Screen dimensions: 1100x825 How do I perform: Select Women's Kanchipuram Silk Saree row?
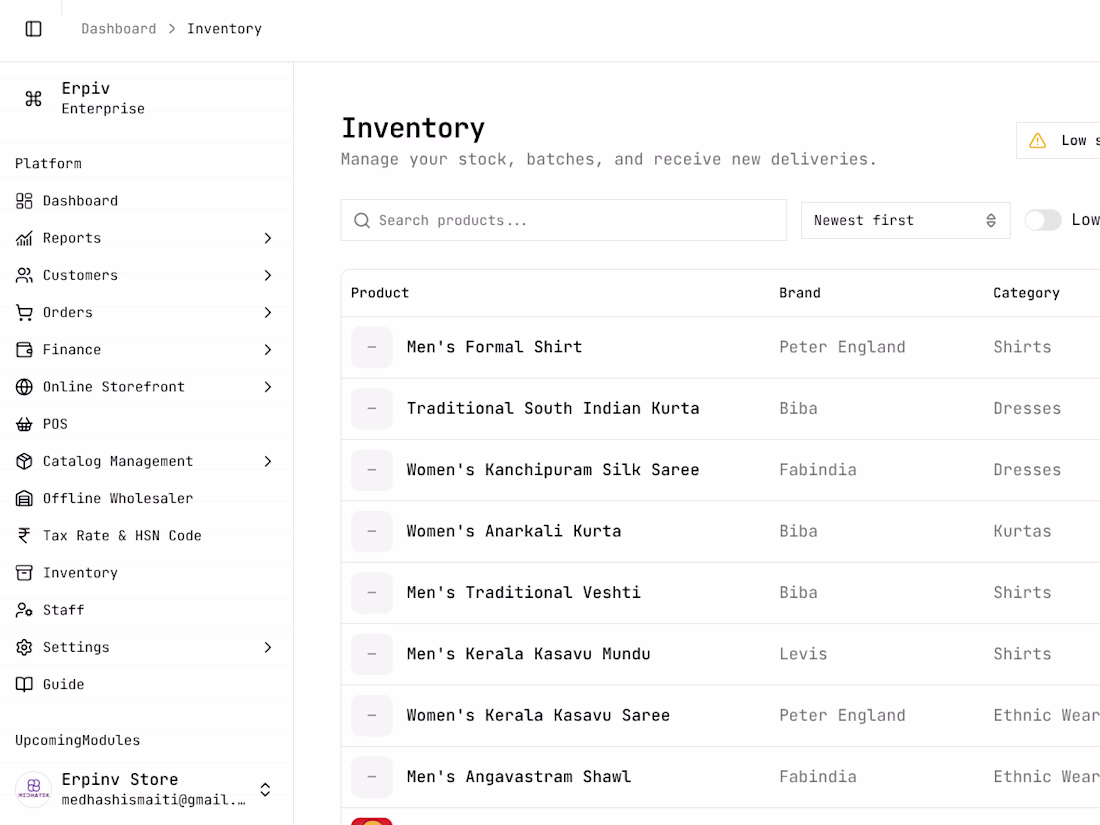(720, 470)
